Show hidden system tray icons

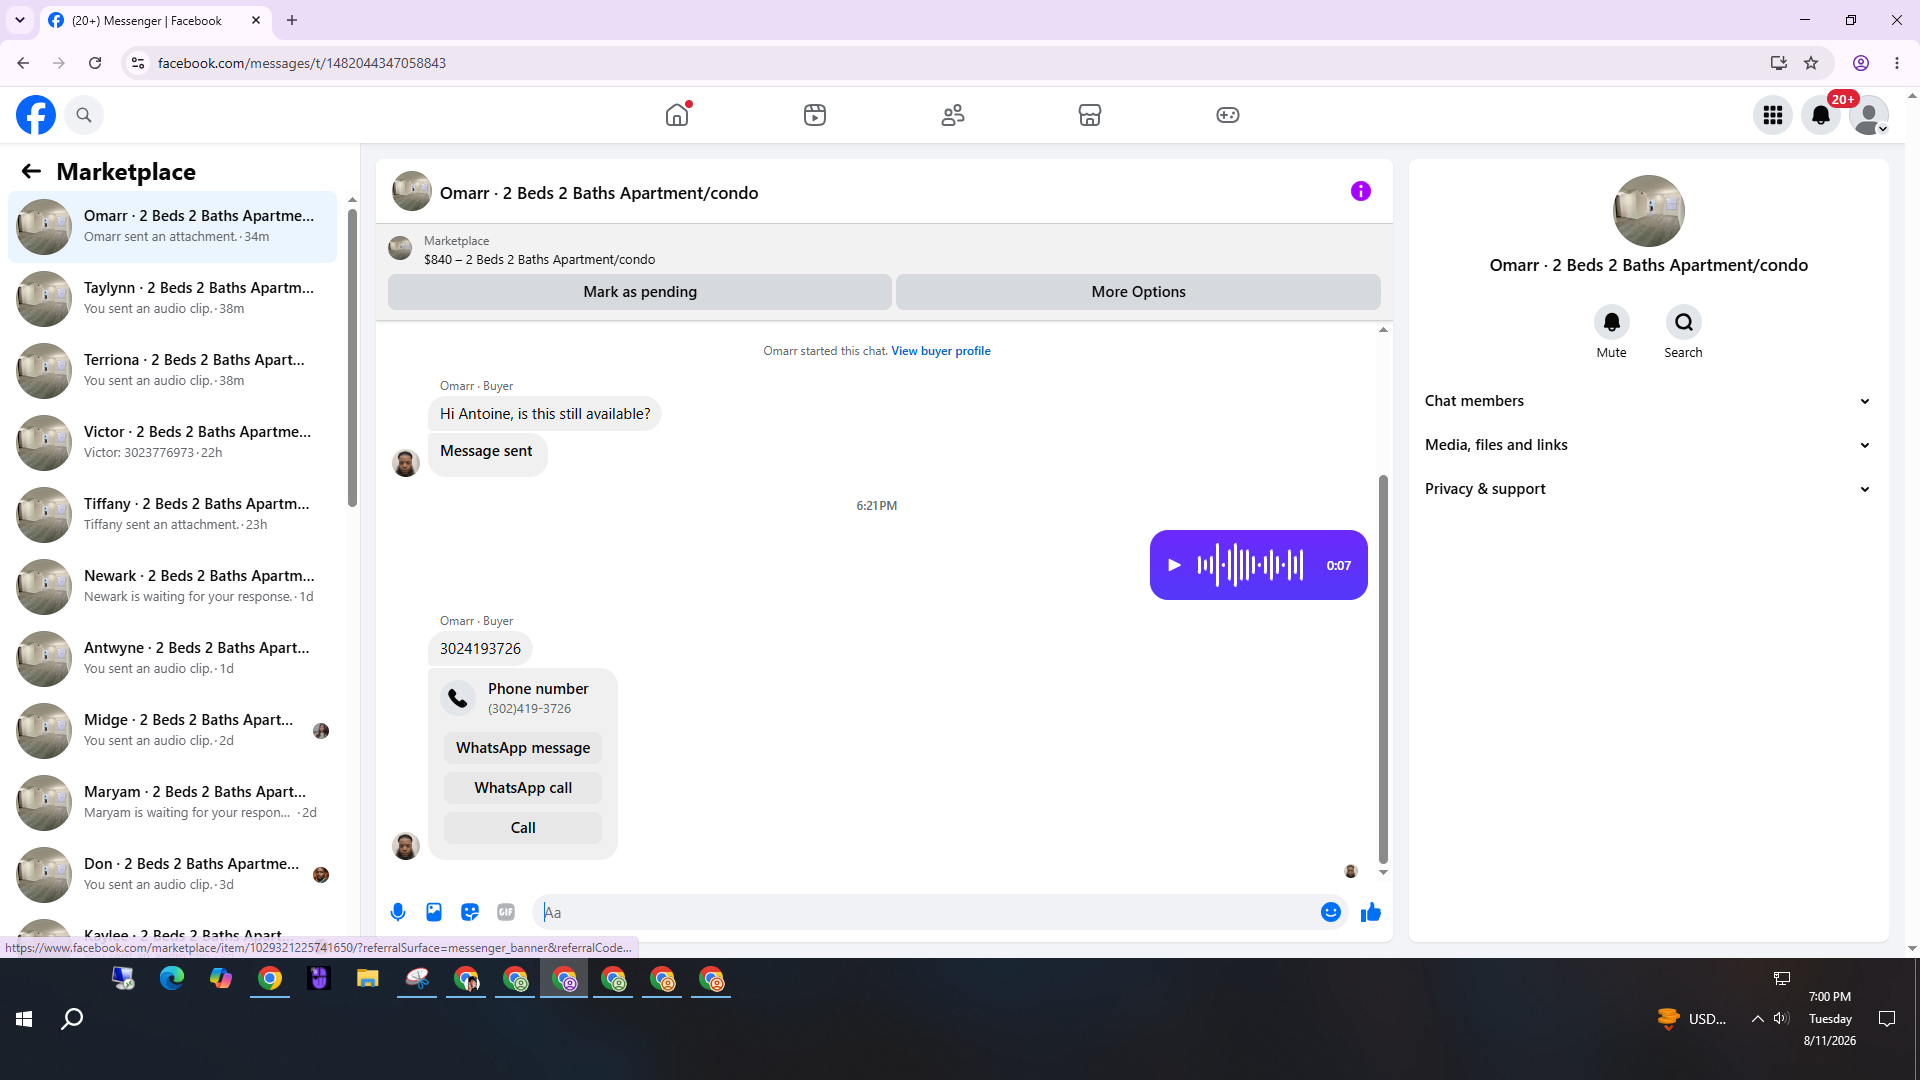click(x=1757, y=1019)
